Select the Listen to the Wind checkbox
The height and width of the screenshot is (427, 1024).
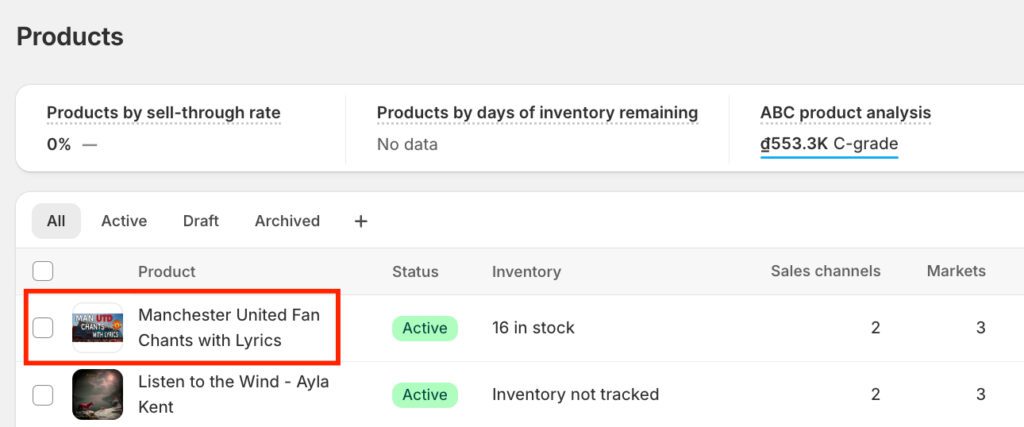click(x=43, y=395)
